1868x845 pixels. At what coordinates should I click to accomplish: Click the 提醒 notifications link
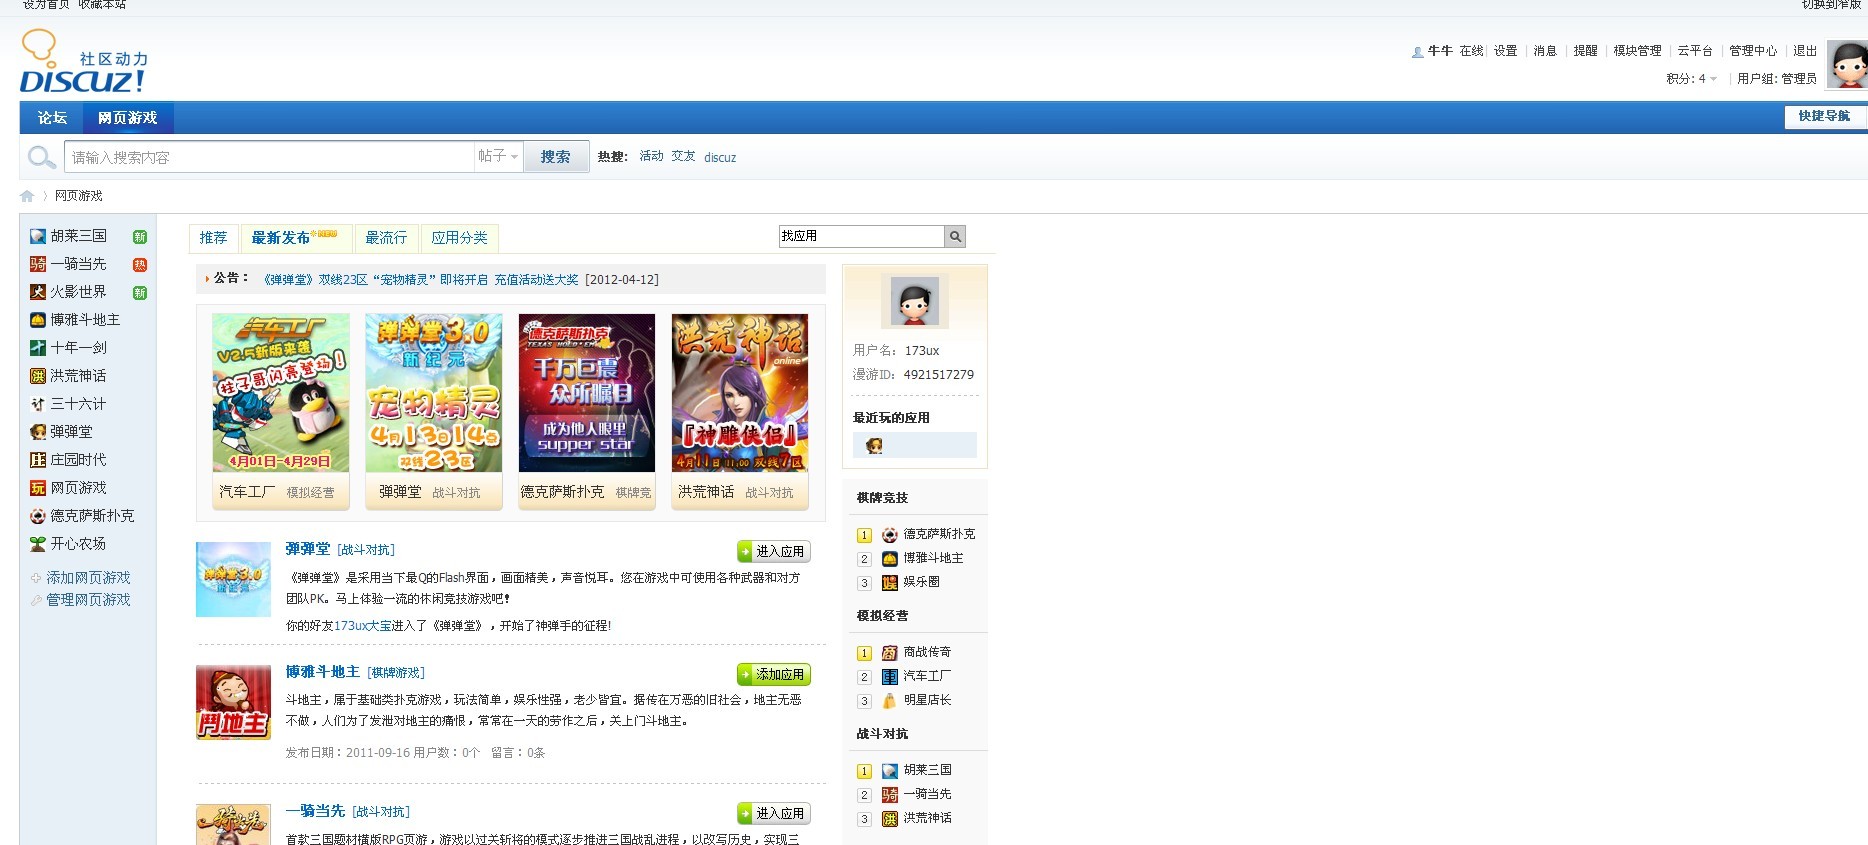tap(1585, 51)
